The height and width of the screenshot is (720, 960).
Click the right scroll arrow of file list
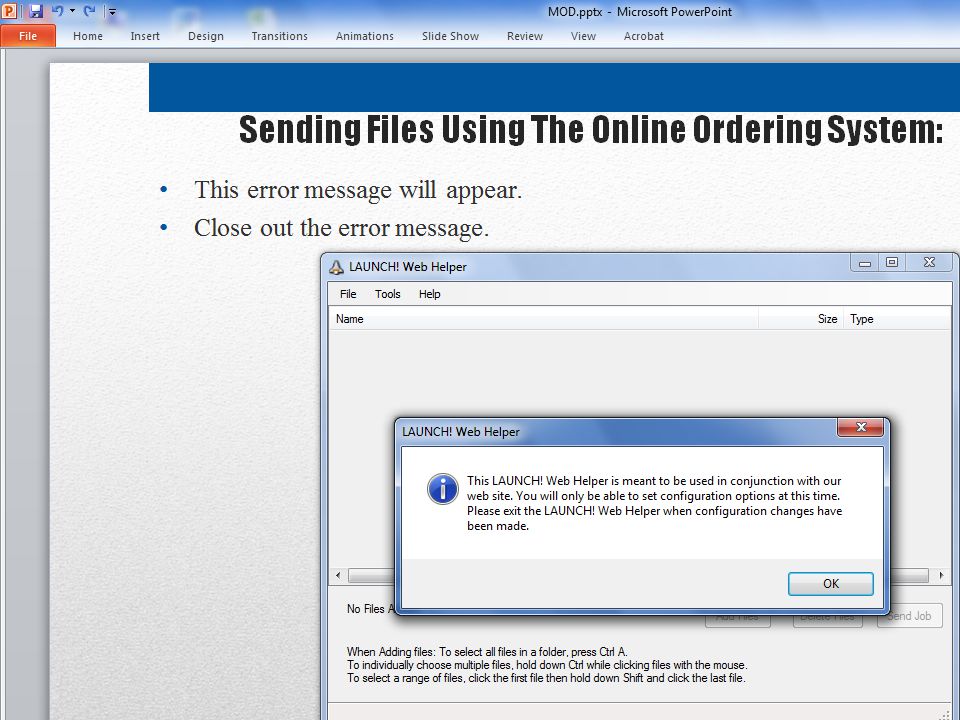point(941,576)
